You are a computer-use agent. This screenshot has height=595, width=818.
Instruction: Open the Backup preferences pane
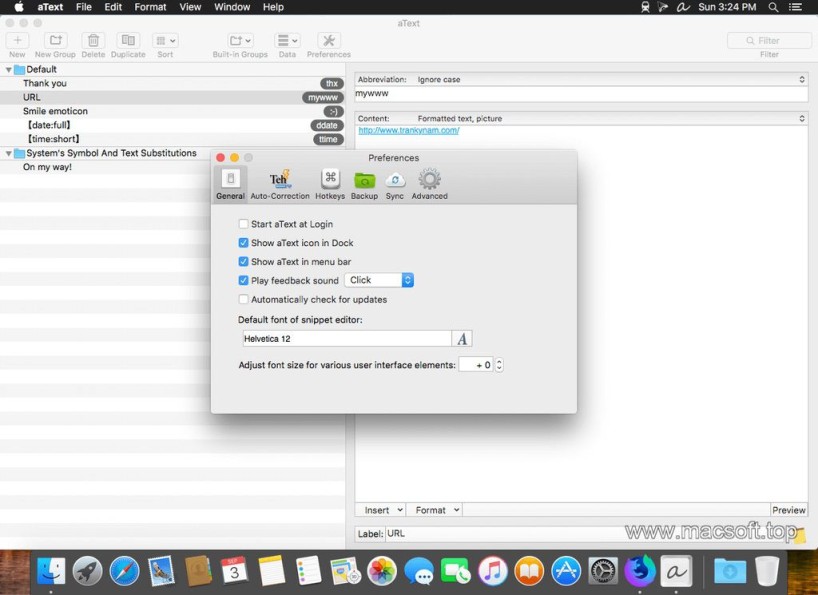tap(364, 183)
